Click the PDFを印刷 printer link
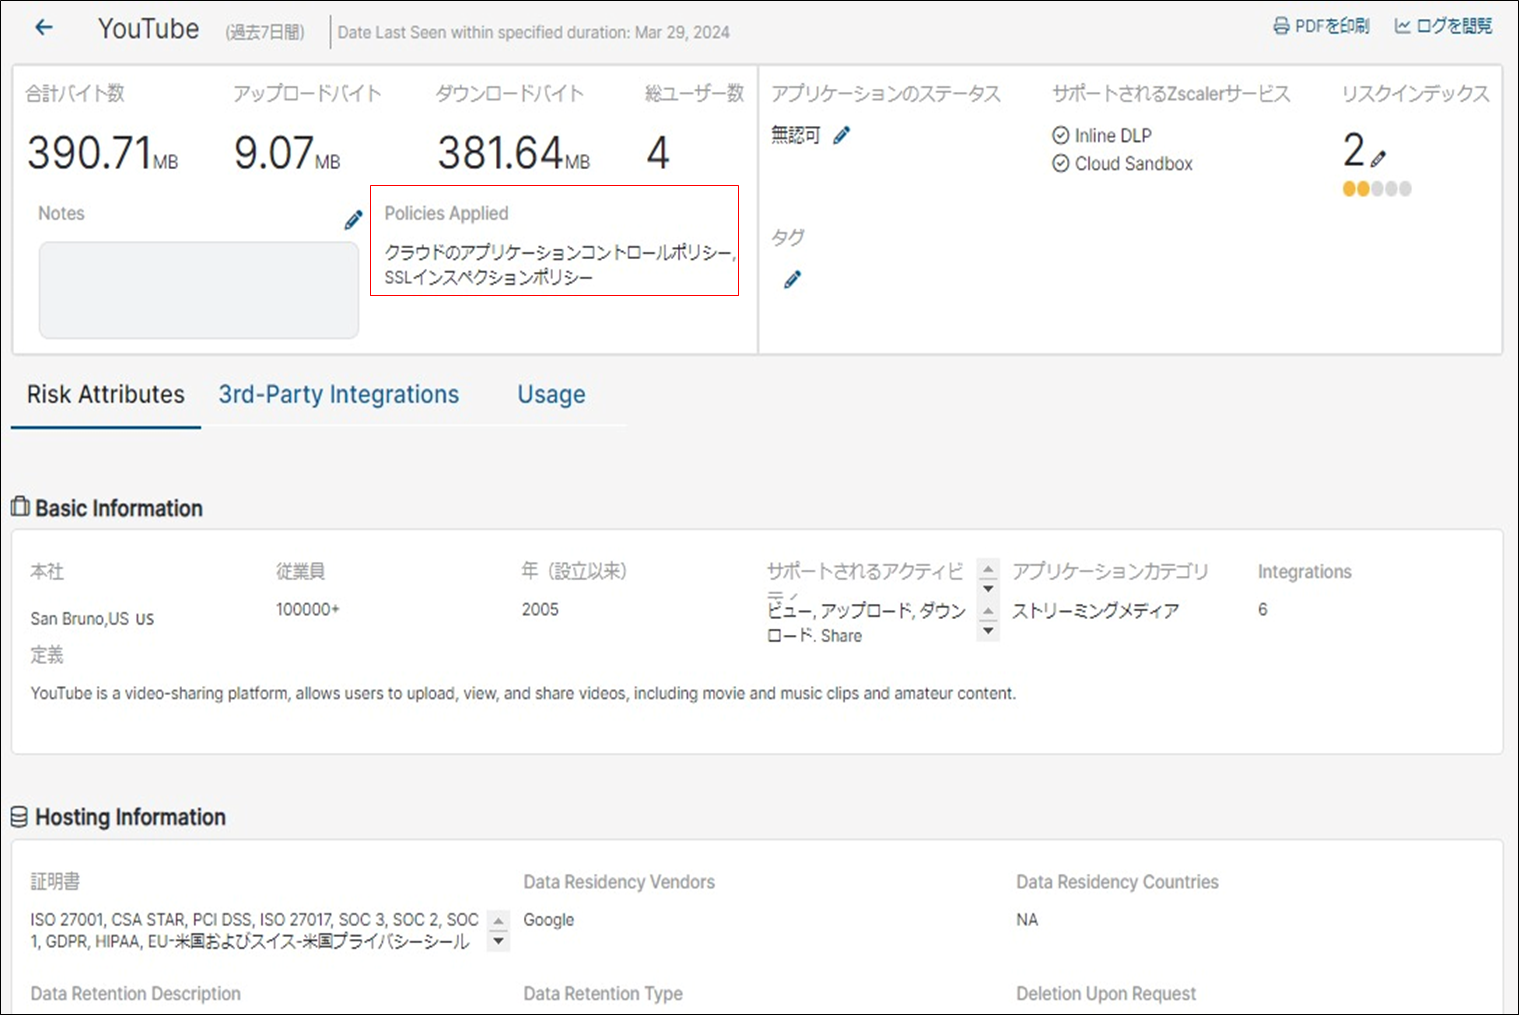 click(x=1321, y=26)
